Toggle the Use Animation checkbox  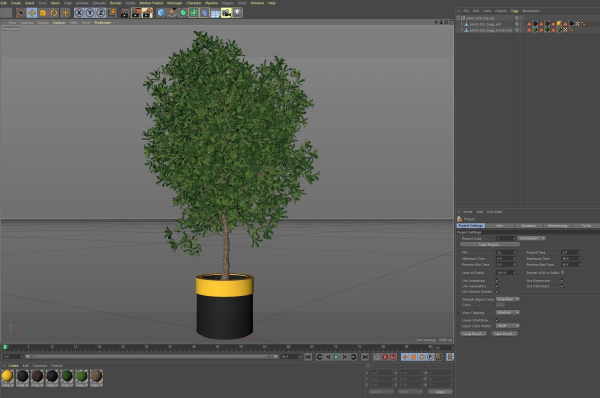tap(497, 281)
